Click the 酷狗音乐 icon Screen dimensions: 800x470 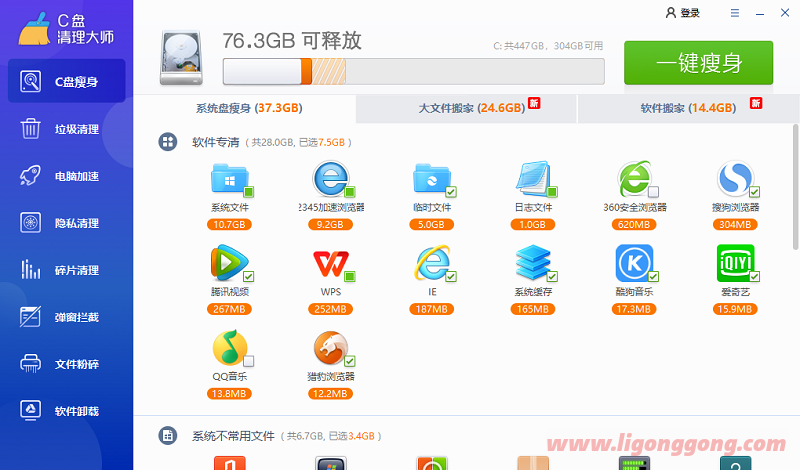[634, 263]
